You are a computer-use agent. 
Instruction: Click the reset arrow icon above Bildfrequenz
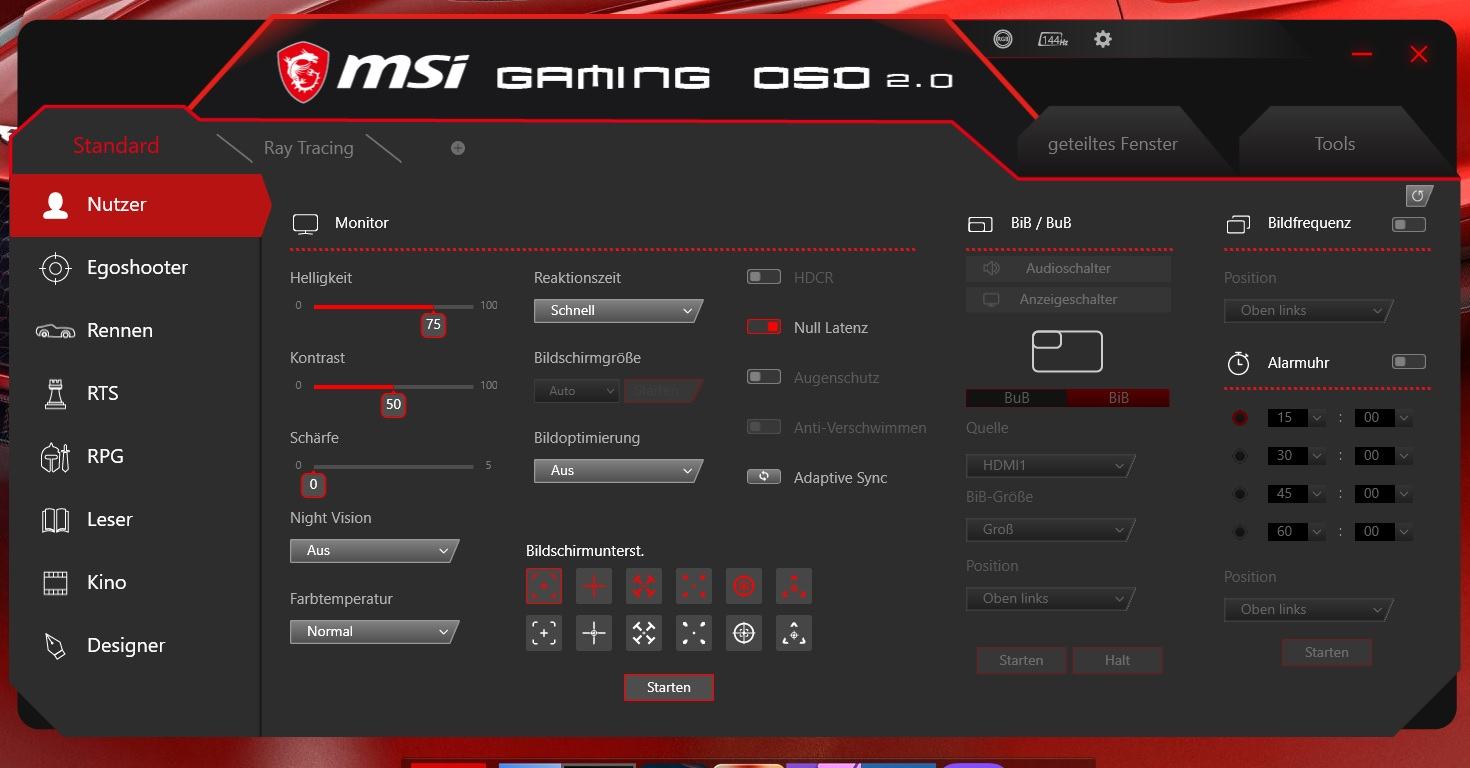(x=1418, y=196)
